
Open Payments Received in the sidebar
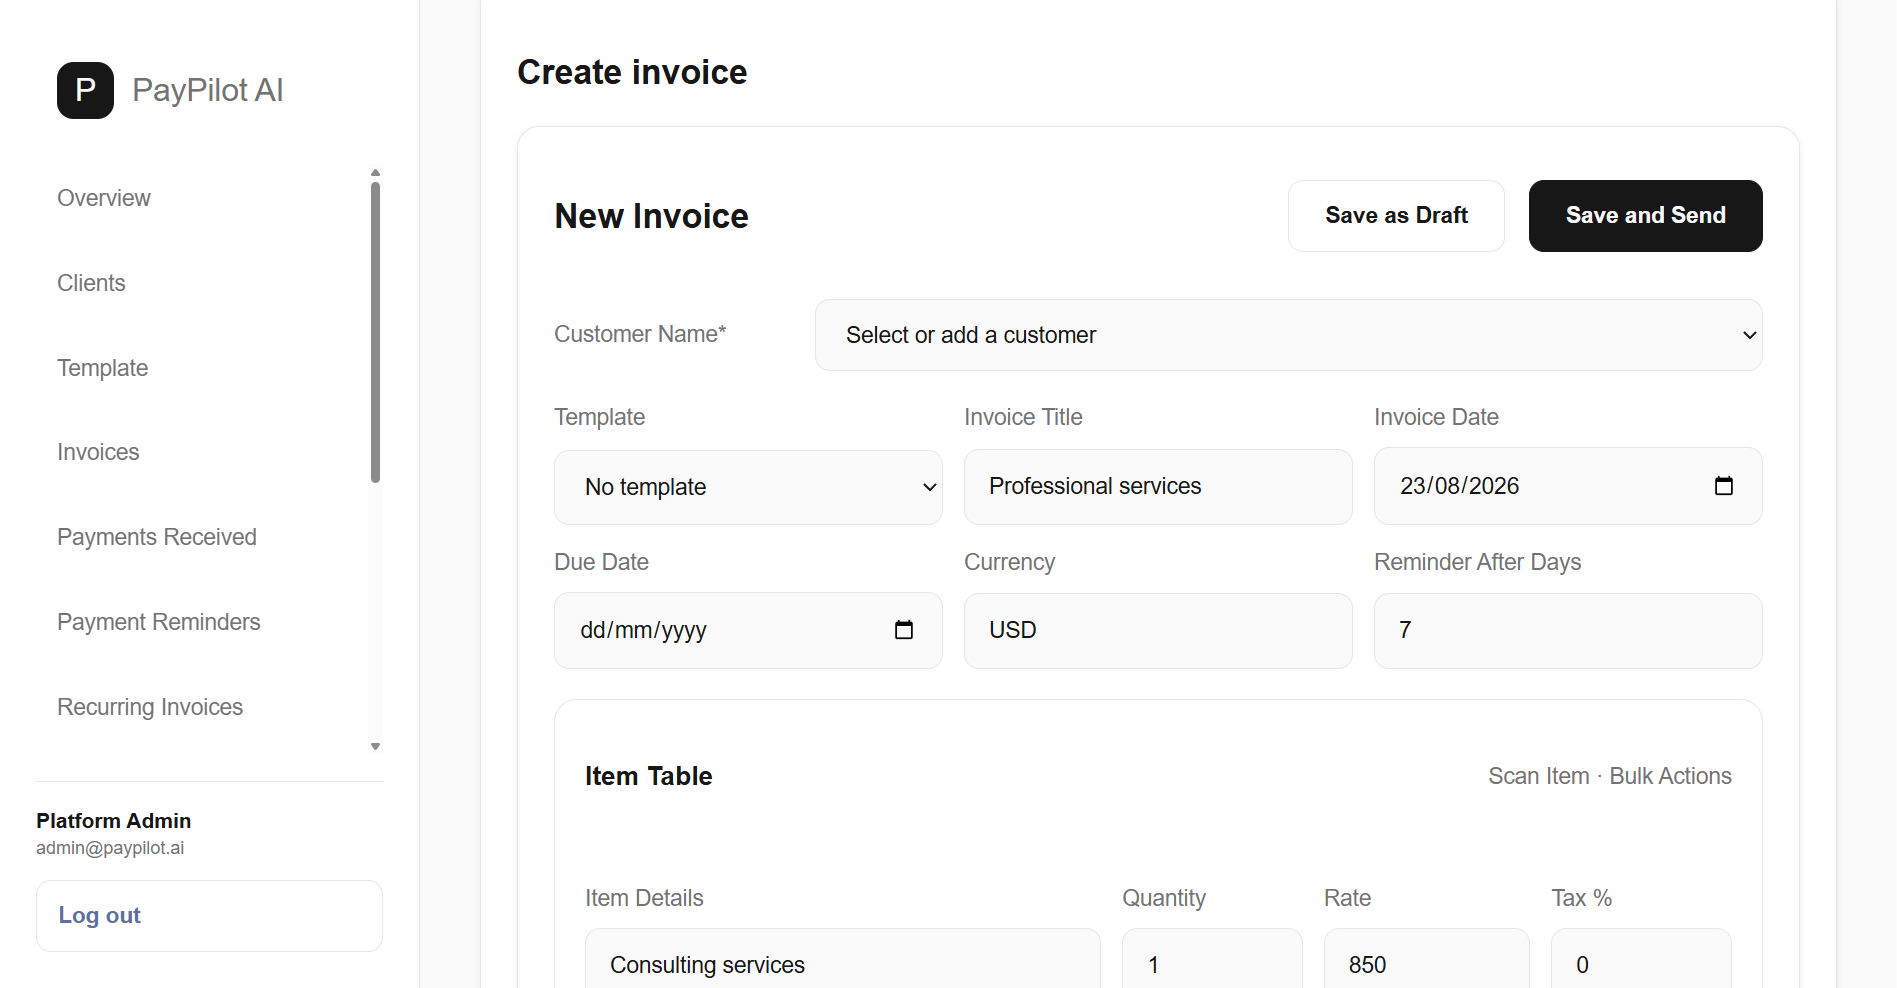pyautogui.click(x=157, y=537)
